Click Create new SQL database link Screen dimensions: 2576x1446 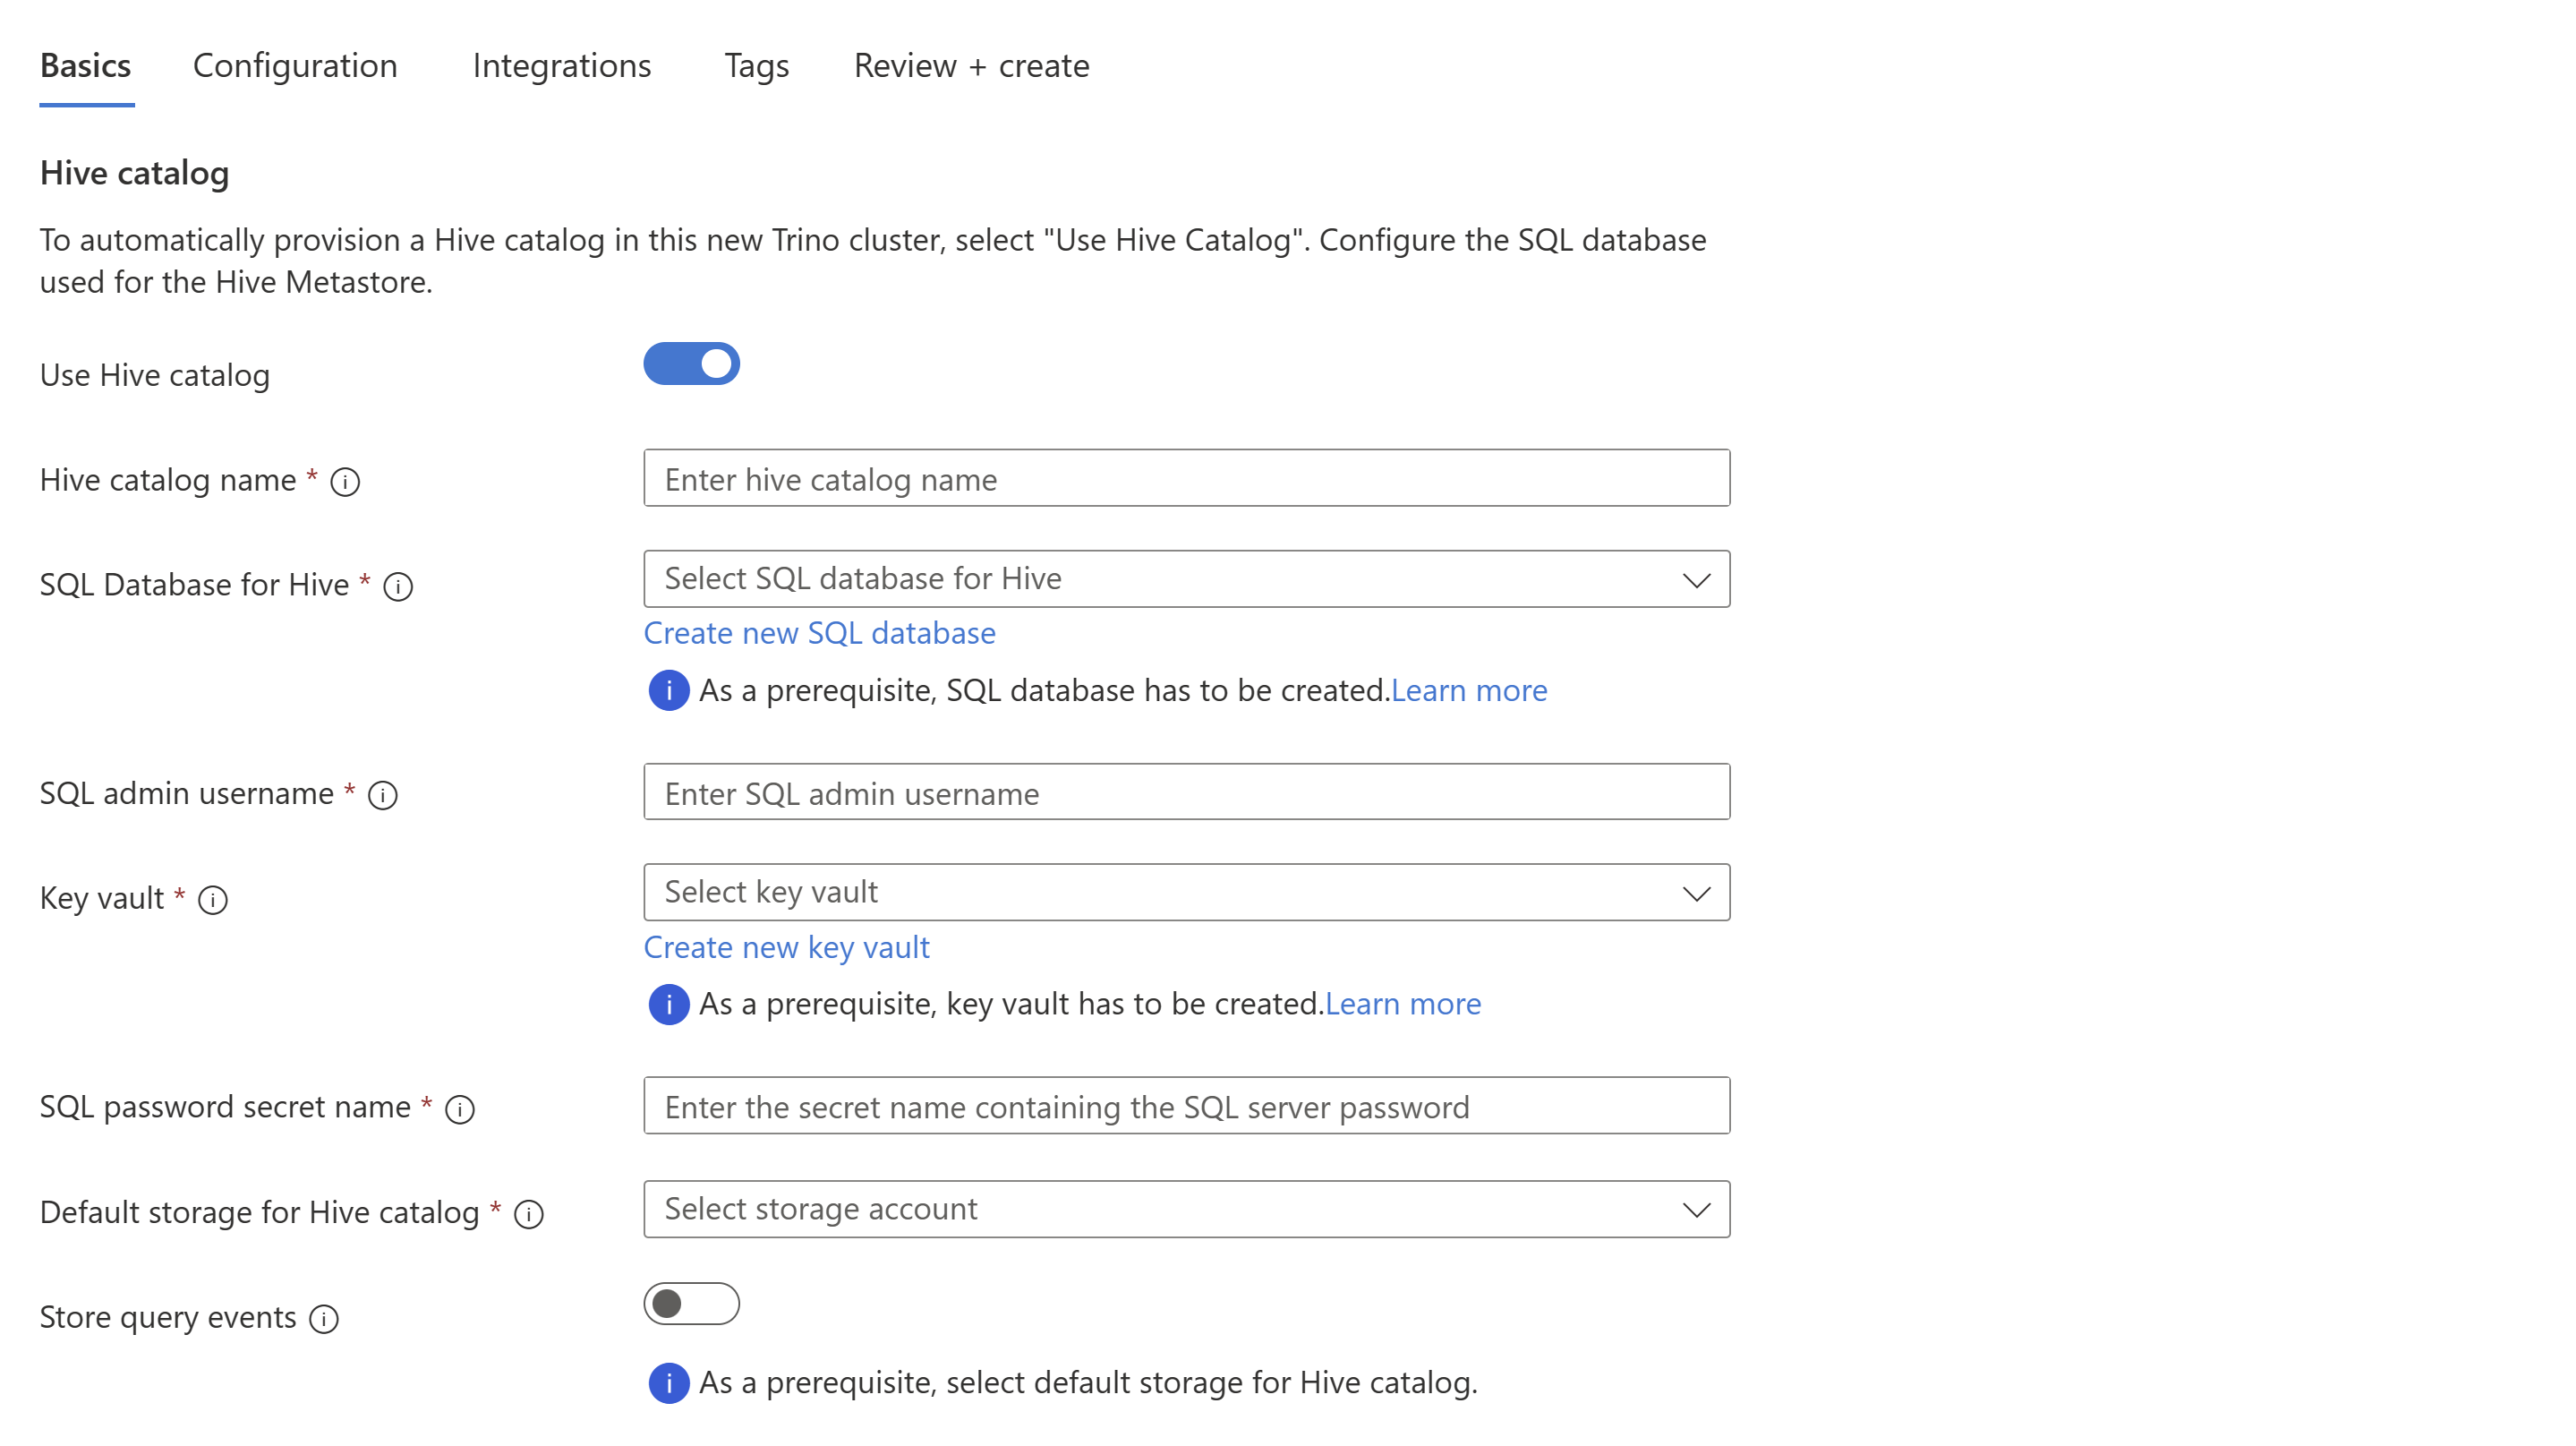click(x=819, y=632)
